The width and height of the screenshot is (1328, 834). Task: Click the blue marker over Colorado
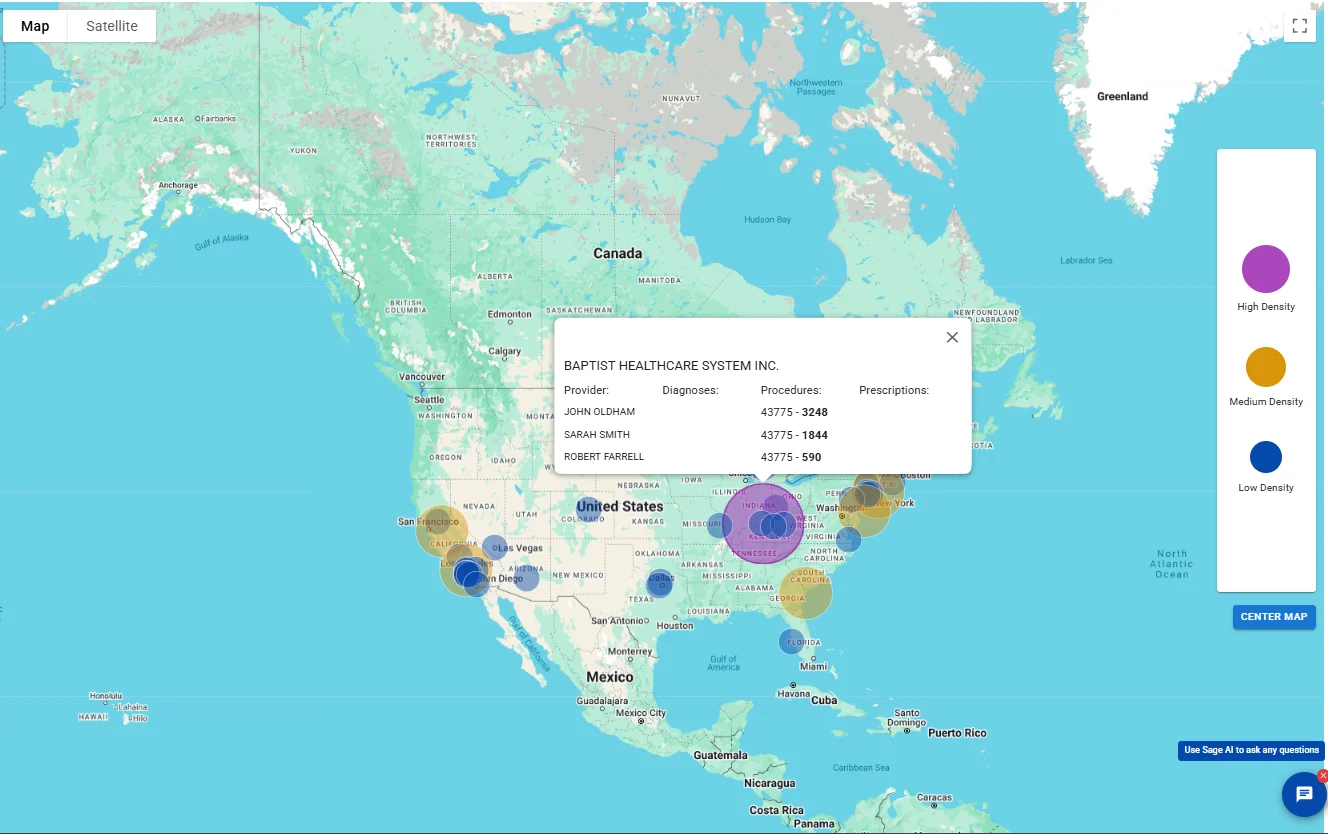coord(589,510)
